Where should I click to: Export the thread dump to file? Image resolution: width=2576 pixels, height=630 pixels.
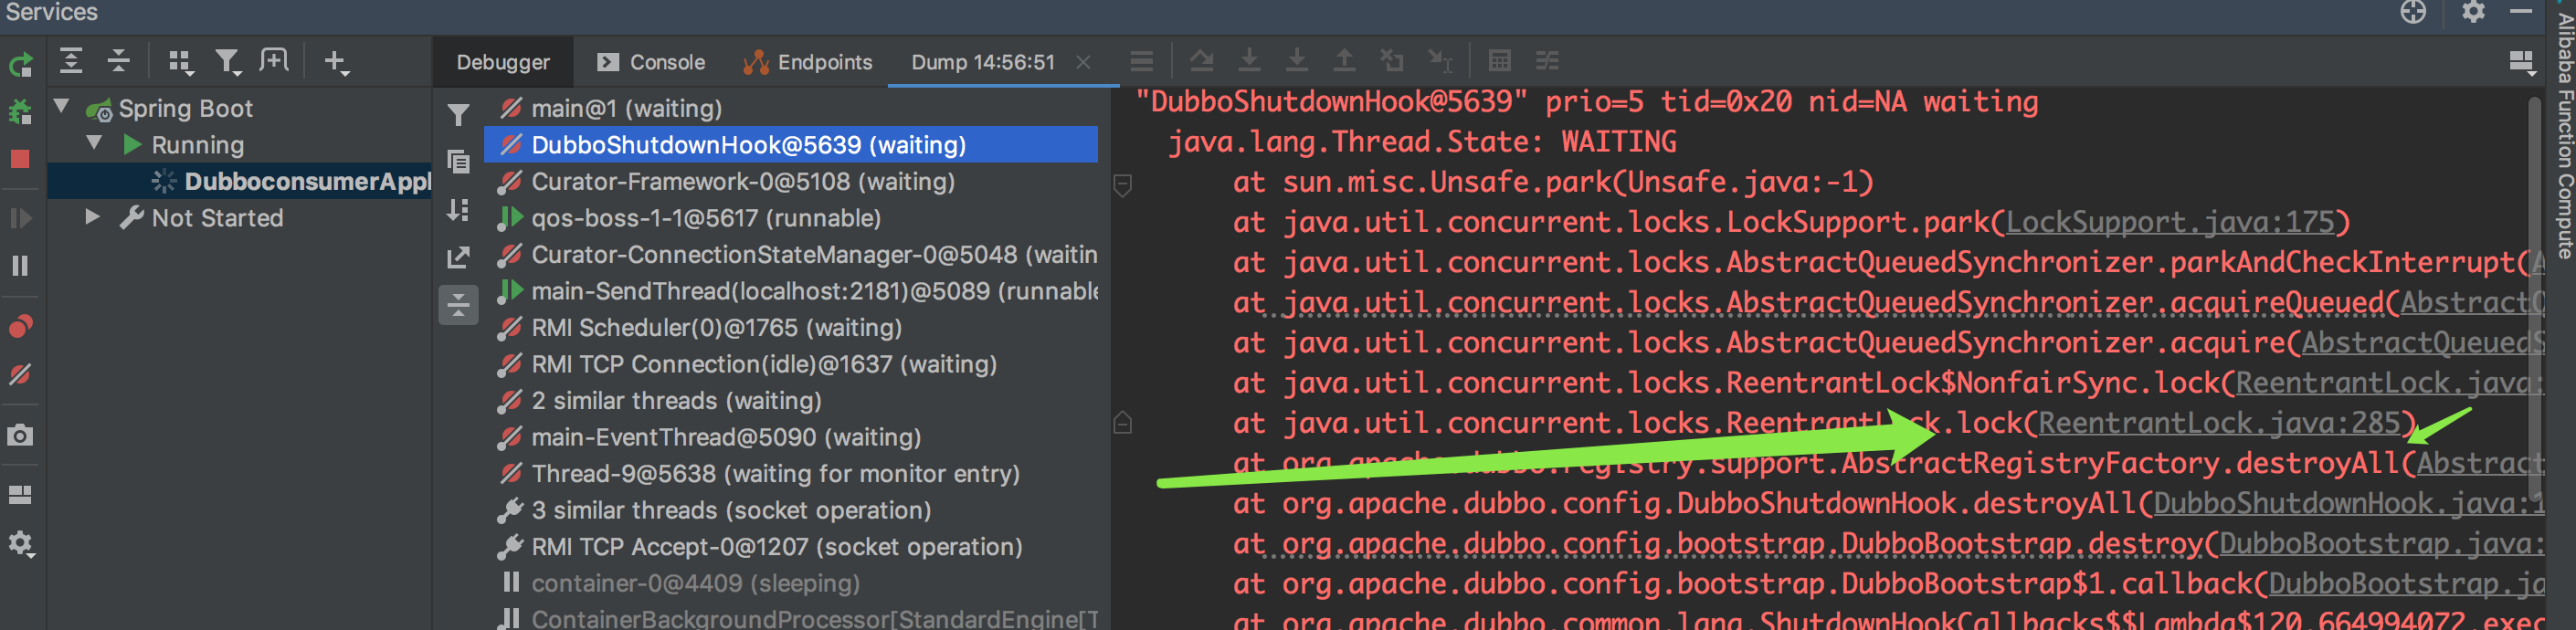pyautogui.click(x=459, y=257)
